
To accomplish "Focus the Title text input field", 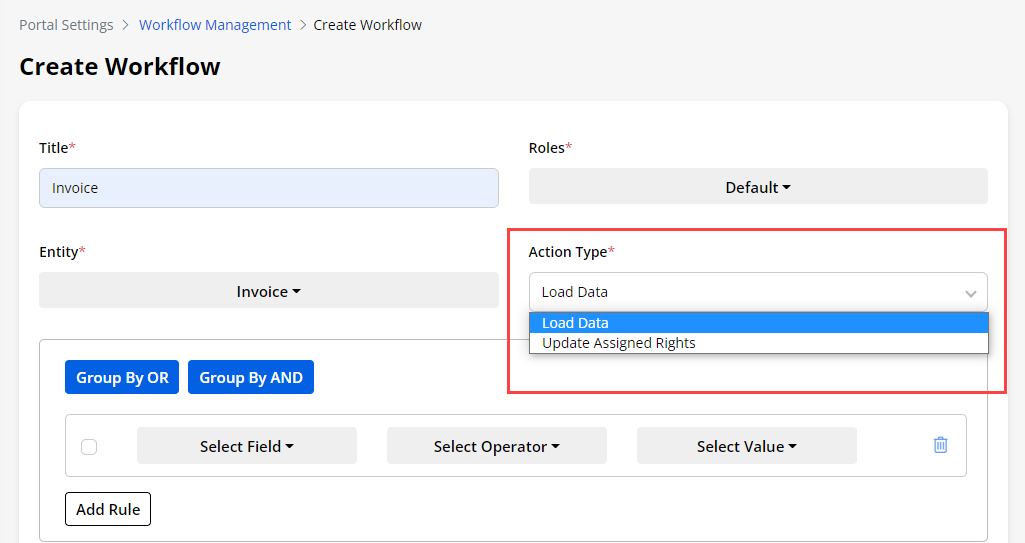I will tap(268, 188).
